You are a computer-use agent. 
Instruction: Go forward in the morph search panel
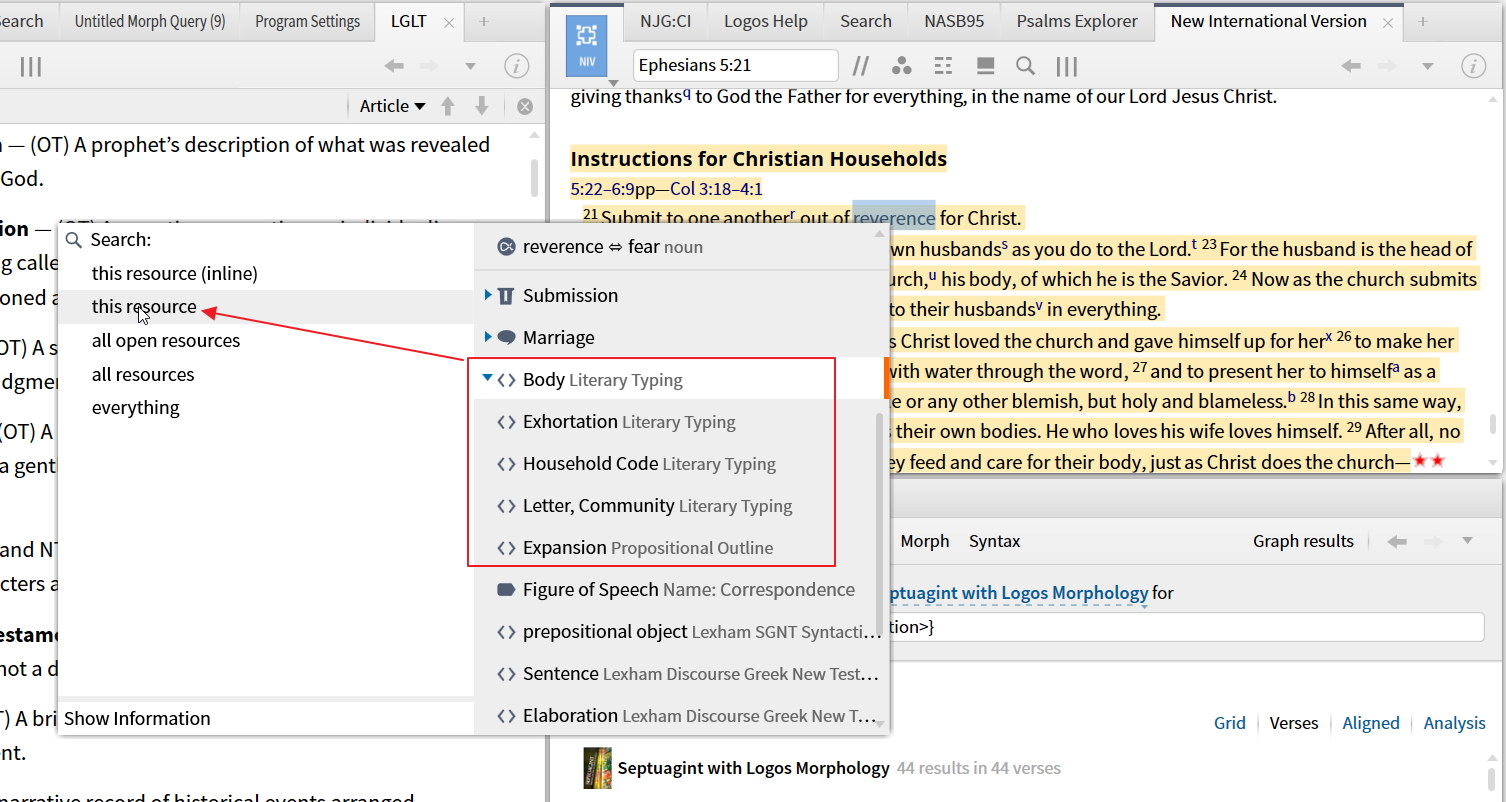(x=1432, y=541)
